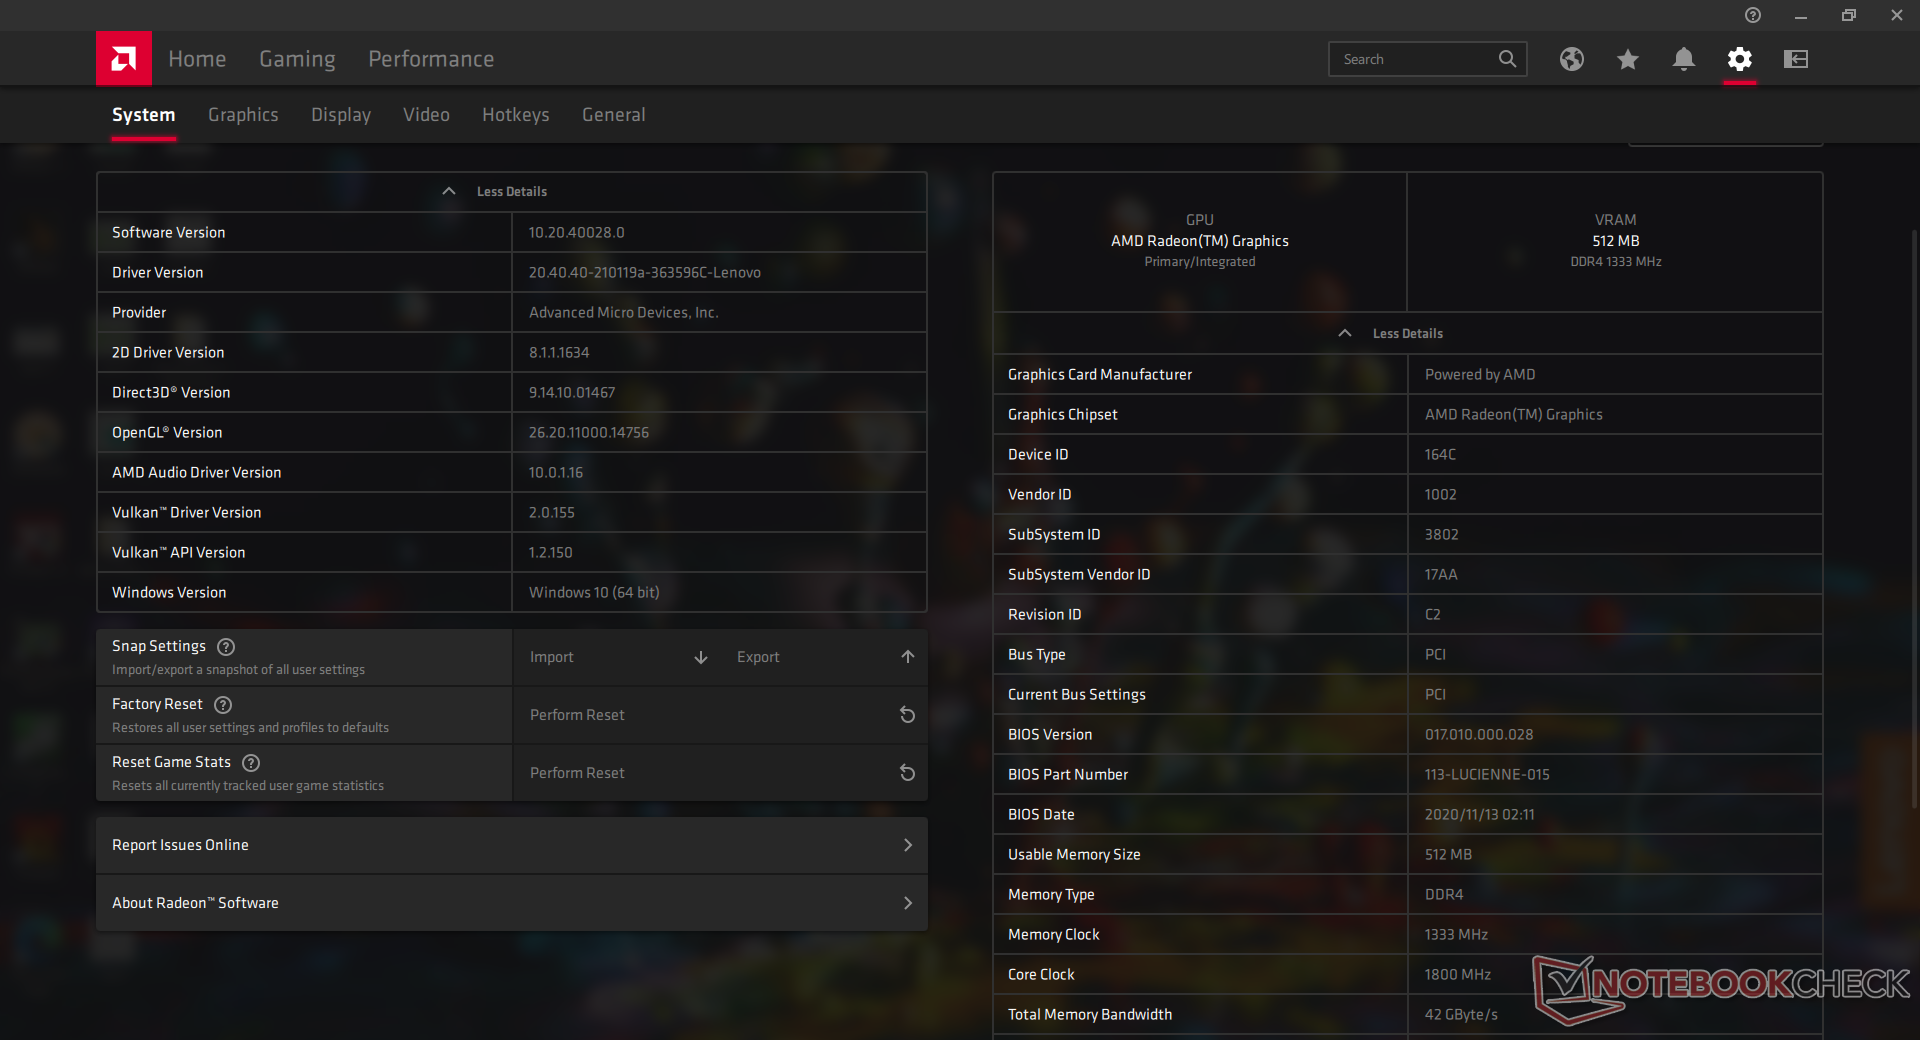Perform Reset for Game Stats
The image size is (1920, 1040).
720,773
